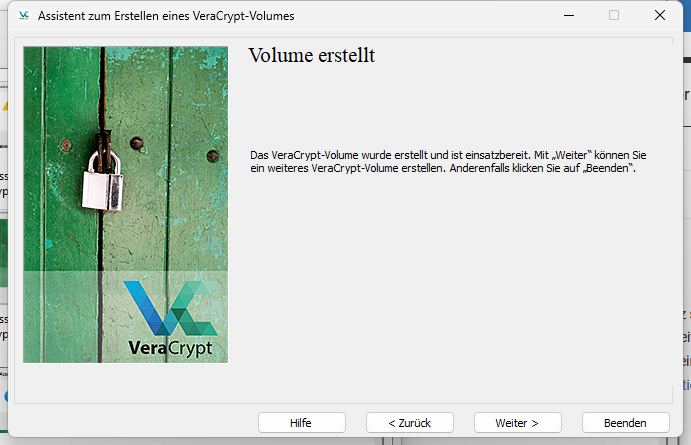The height and width of the screenshot is (445, 691).
Task: Click the yellow warning icon at left edge
Action: (x=5, y=104)
